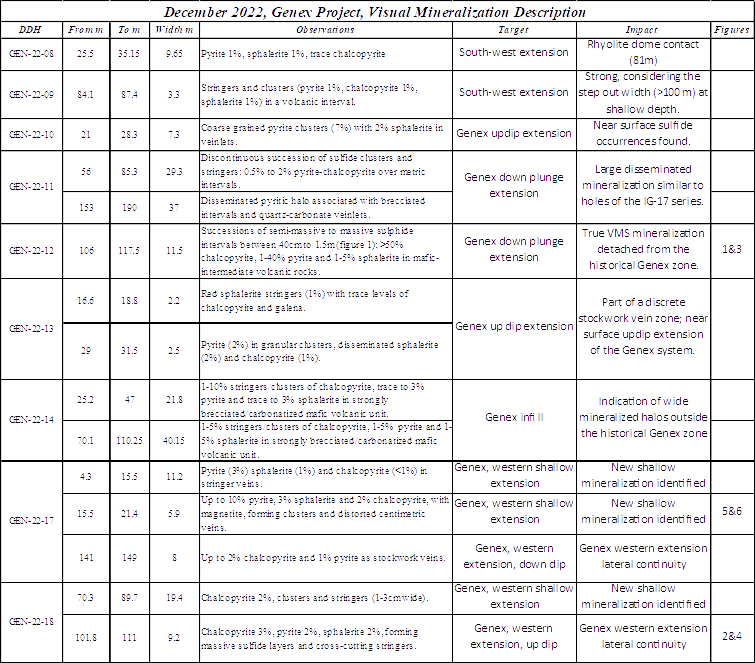The image size is (755, 663).
Task: Click the To value 117.5
Action: point(129,250)
